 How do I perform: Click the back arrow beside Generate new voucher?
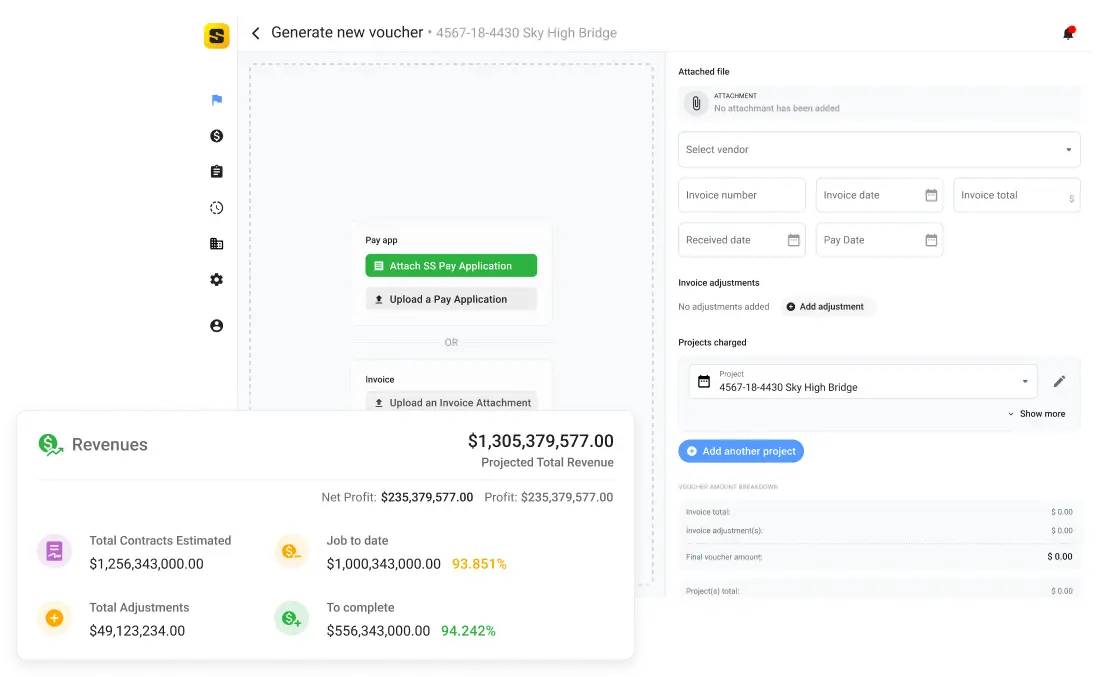255,33
